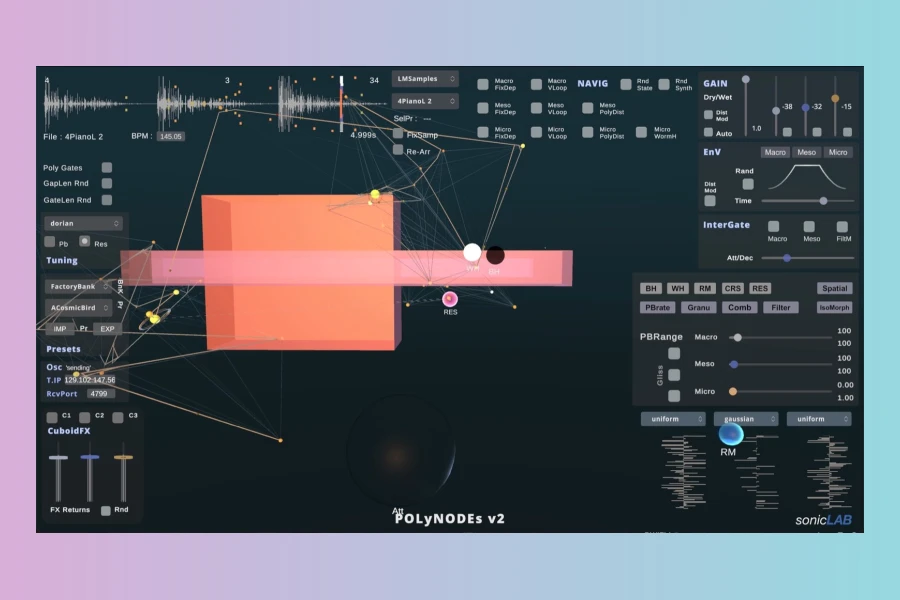Image resolution: width=900 pixels, height=600 pixels.
Task: Enable FX Returns Rnd checkbox
Action: pos(106,510)
